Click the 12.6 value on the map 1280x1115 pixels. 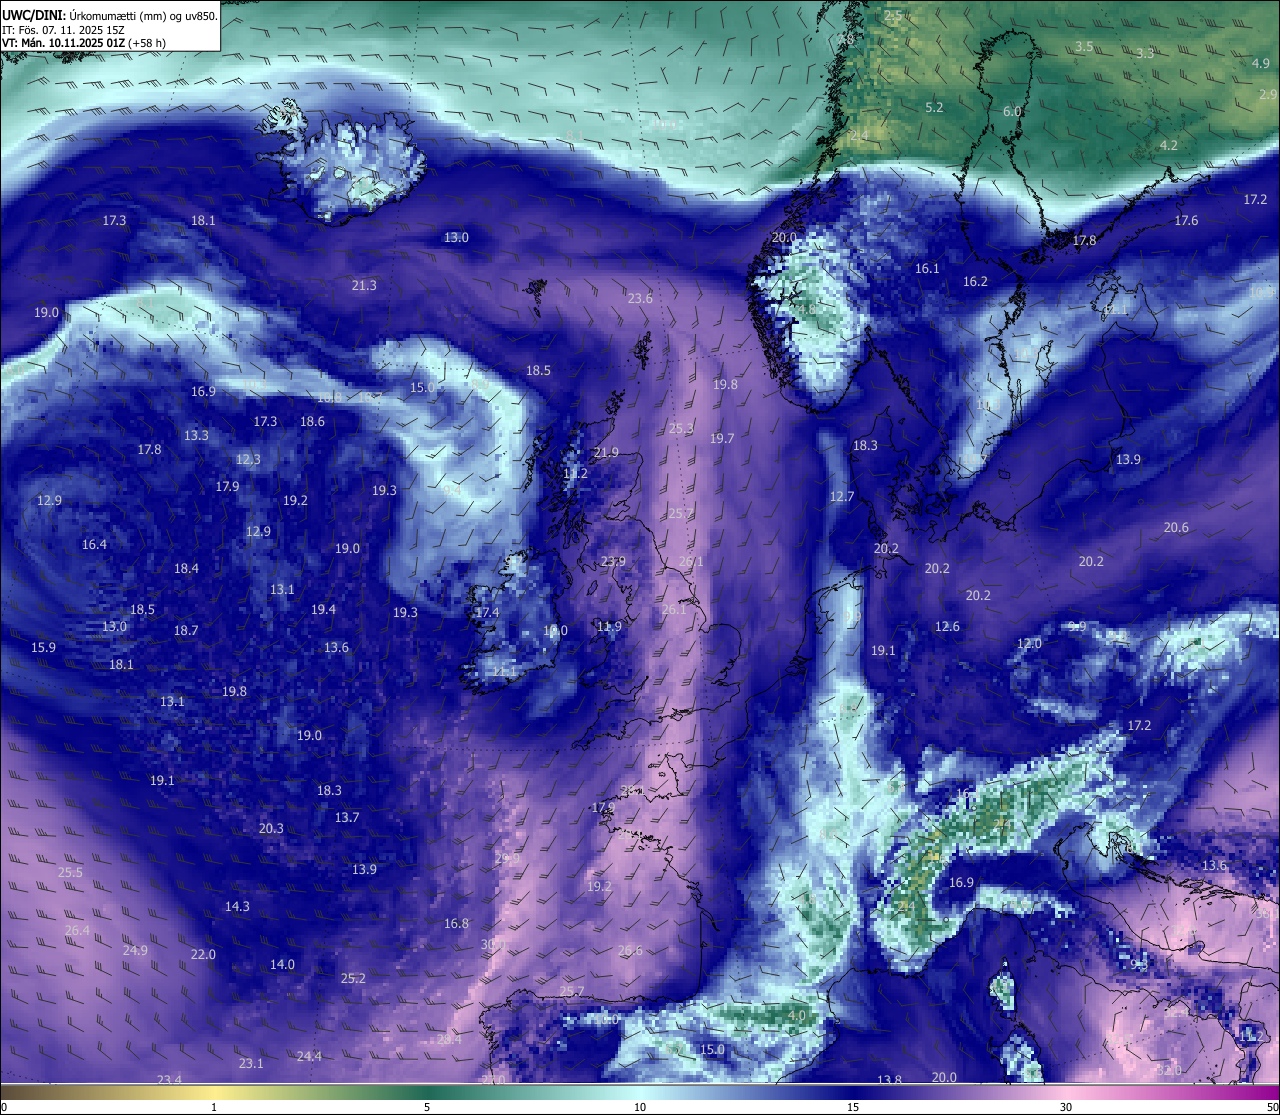tap(947, 626)
